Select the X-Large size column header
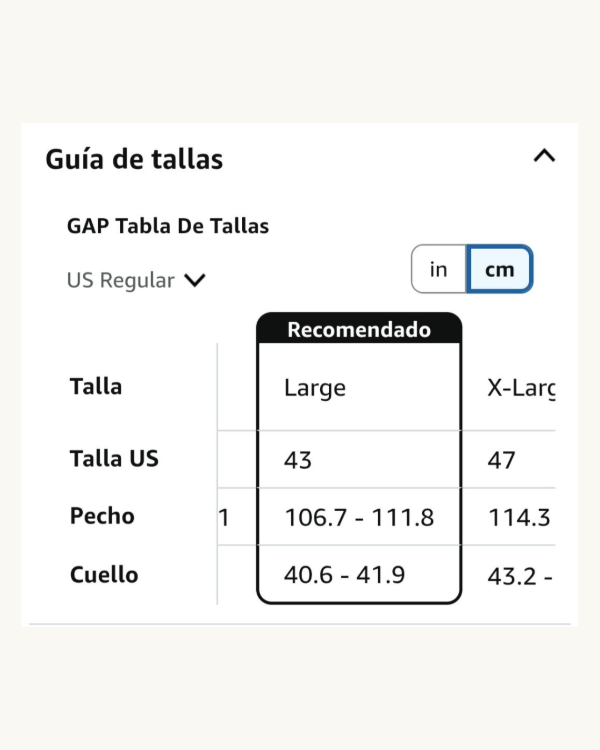 point(520,388)
